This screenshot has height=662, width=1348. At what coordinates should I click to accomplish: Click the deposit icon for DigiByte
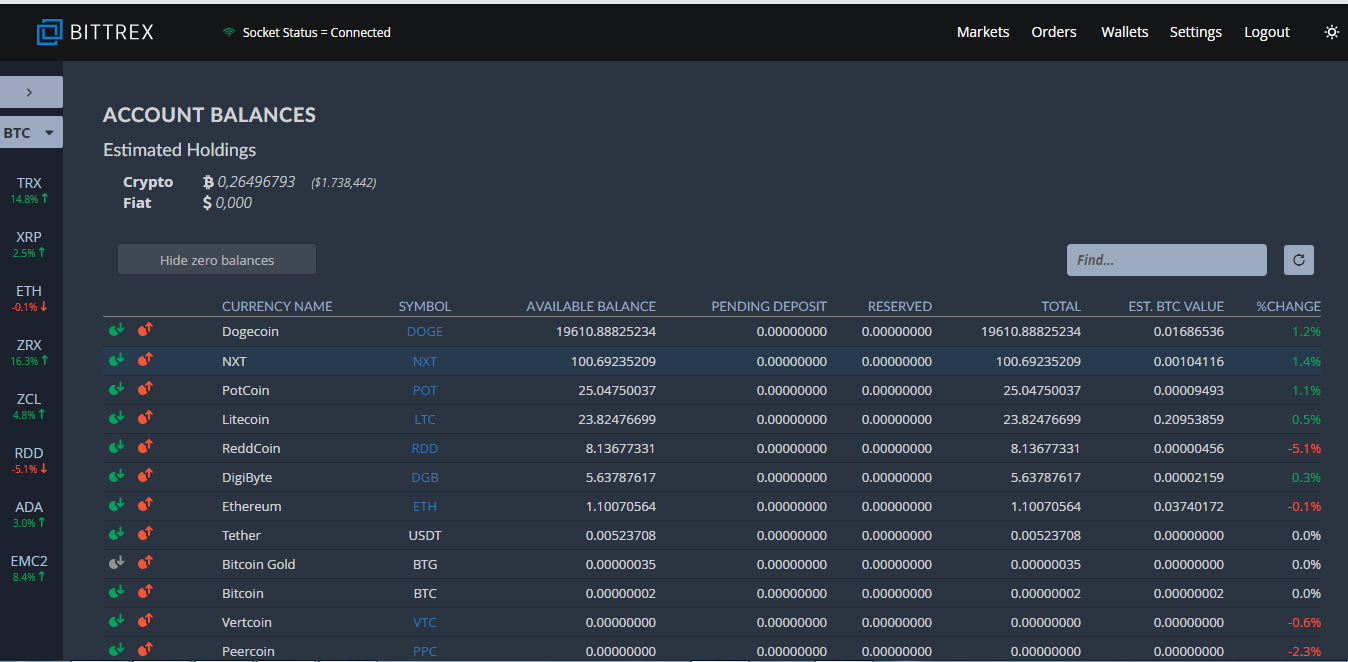(117, 475)
